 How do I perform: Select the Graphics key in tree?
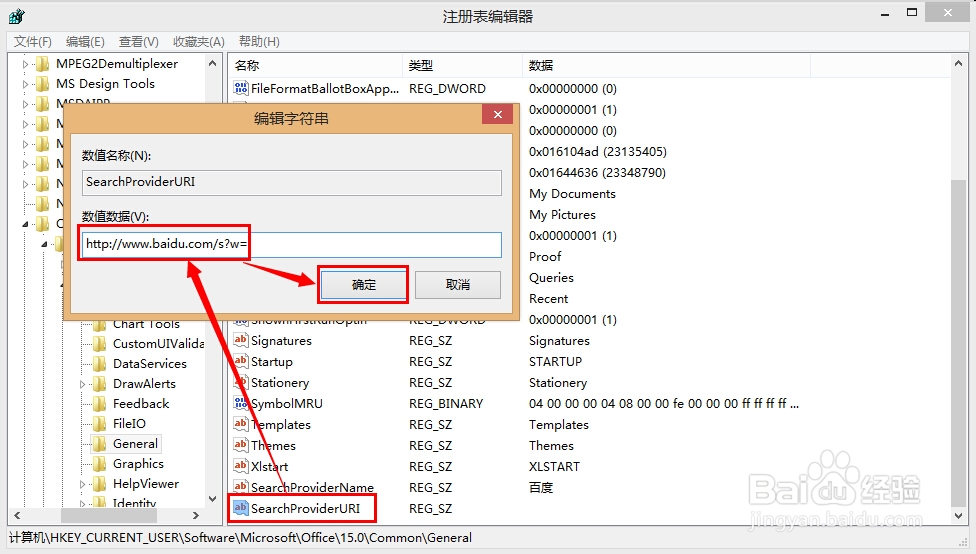tap(138, 464)
